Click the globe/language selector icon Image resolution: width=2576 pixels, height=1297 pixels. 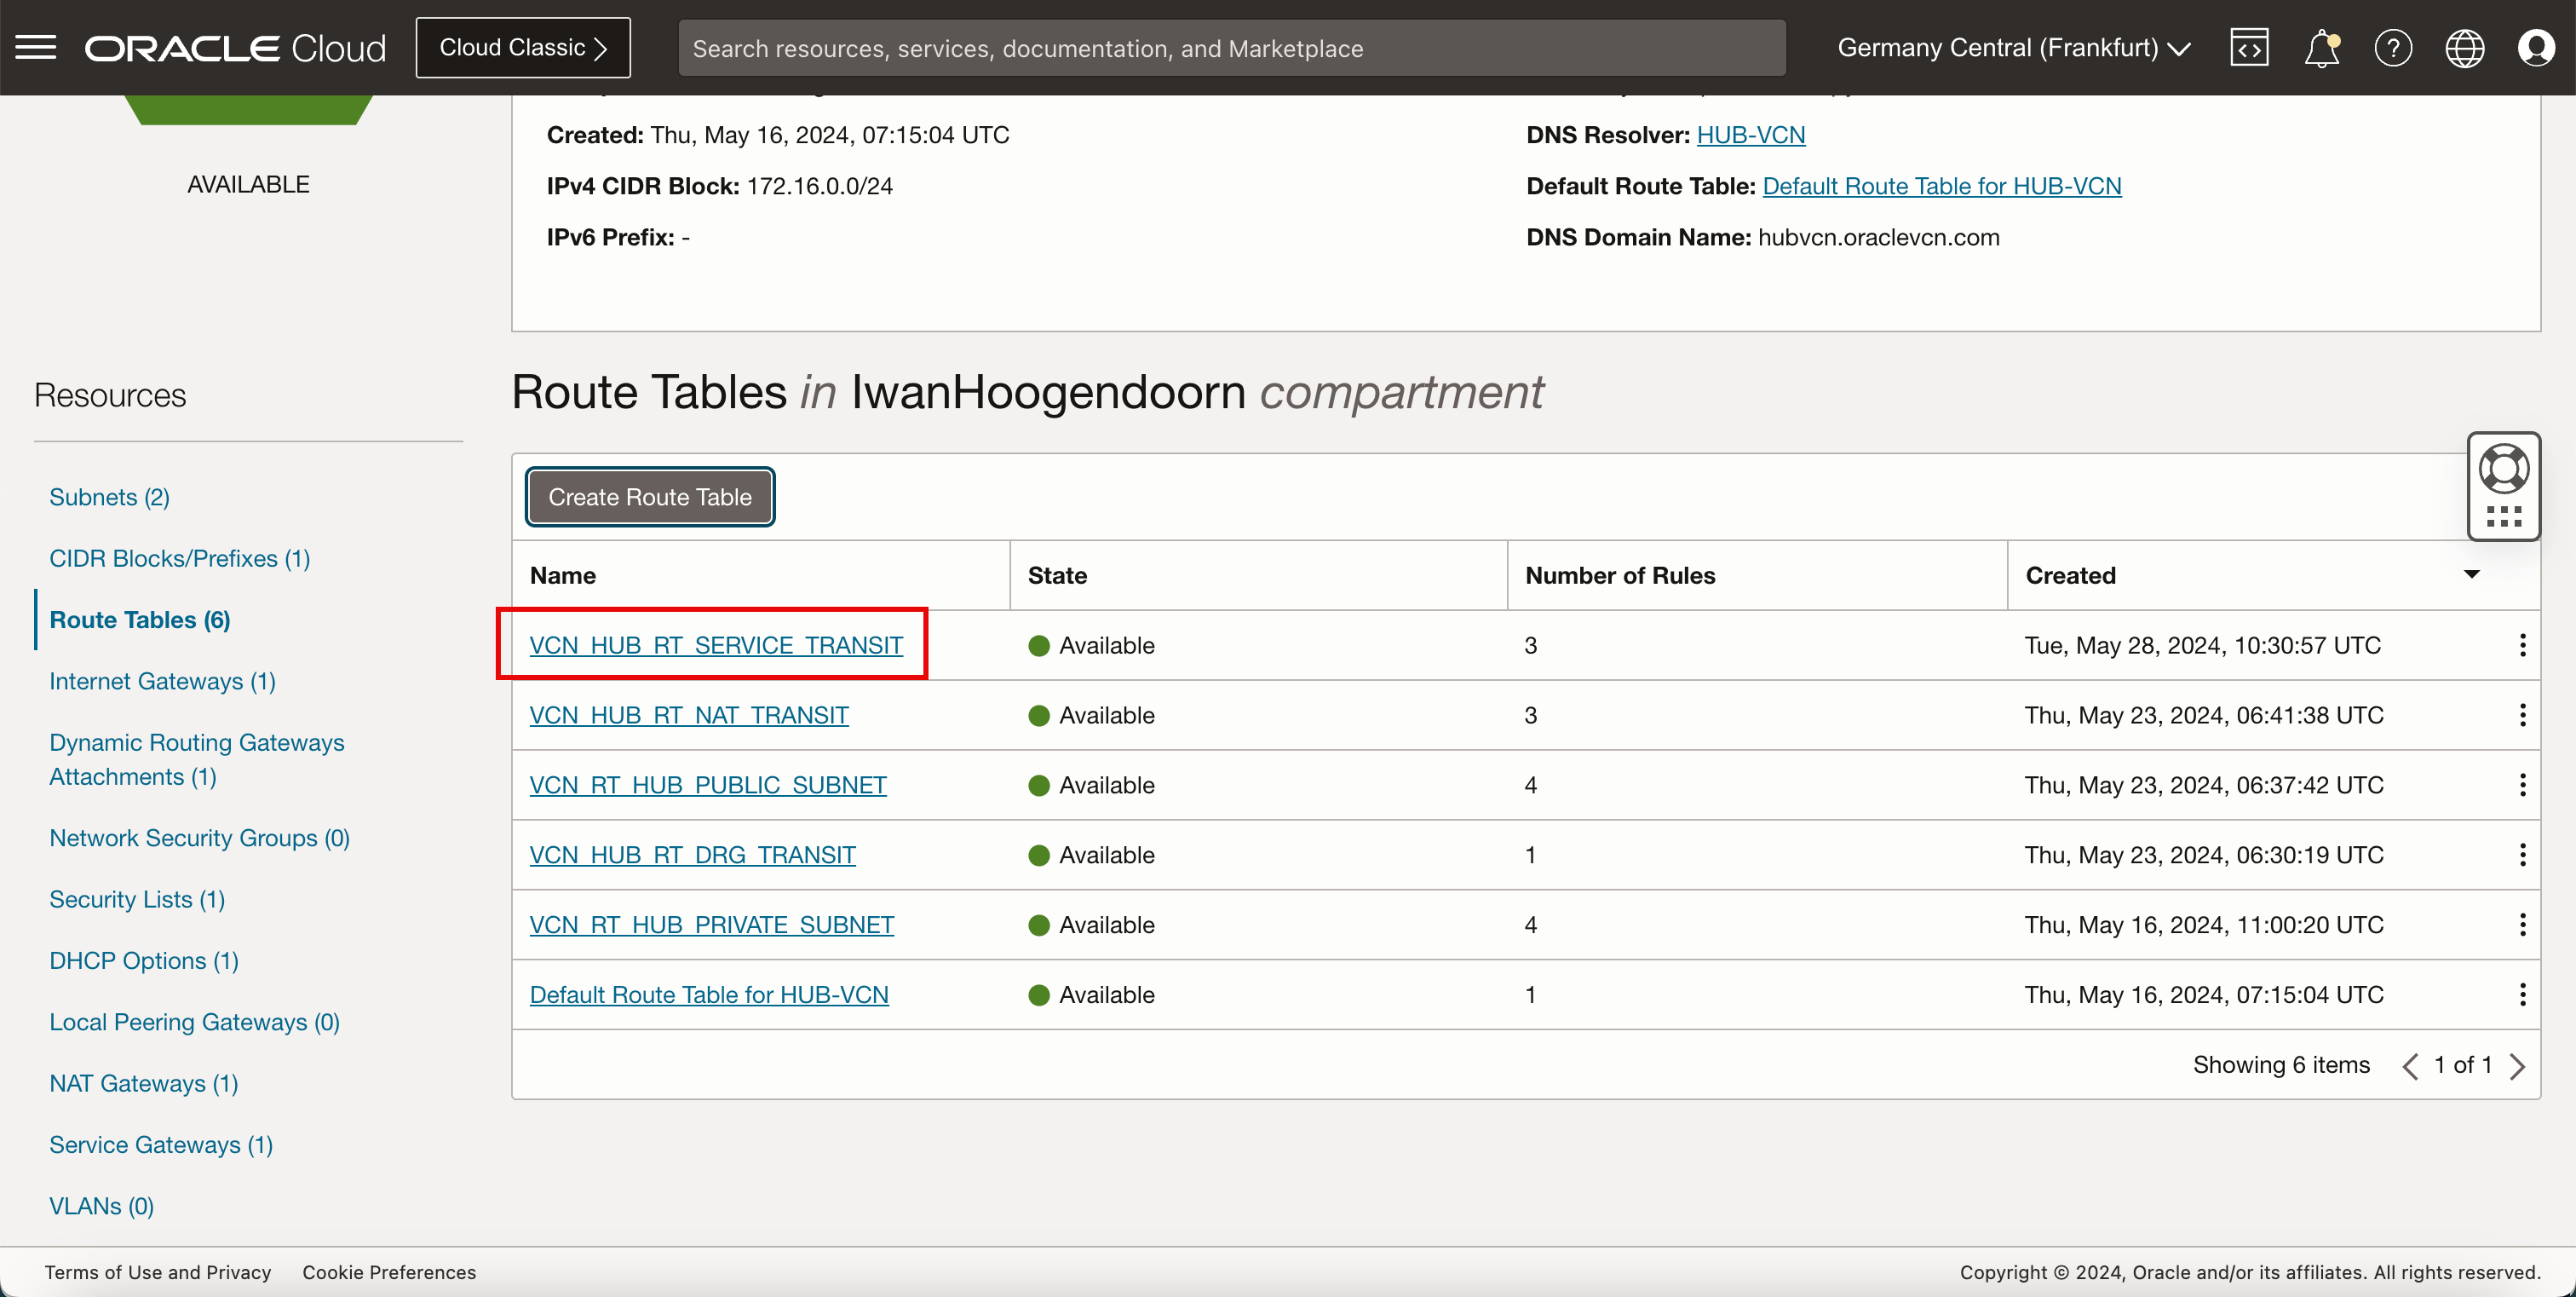click(x=2465, y=48)
